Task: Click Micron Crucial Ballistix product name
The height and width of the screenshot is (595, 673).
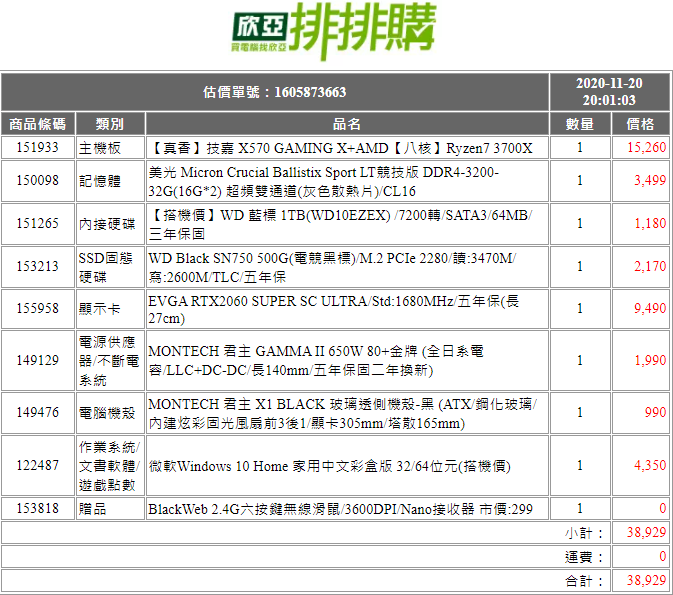Action: pyautogui.click(x=324, y=181)
